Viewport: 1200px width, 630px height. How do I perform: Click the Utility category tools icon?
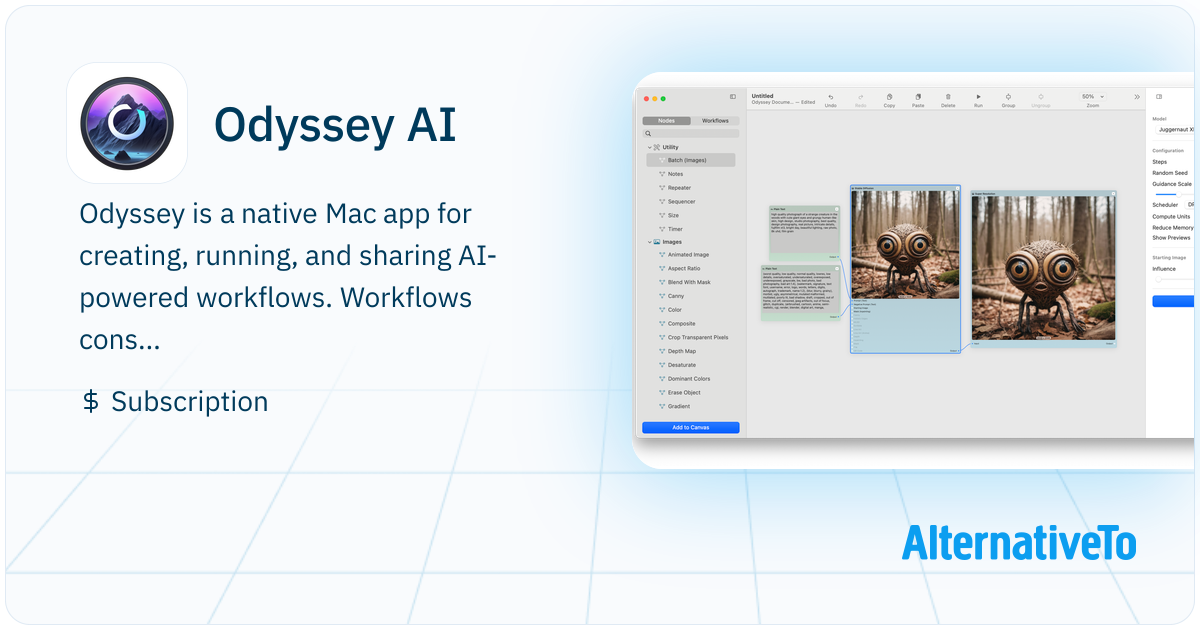click(657, 147)
